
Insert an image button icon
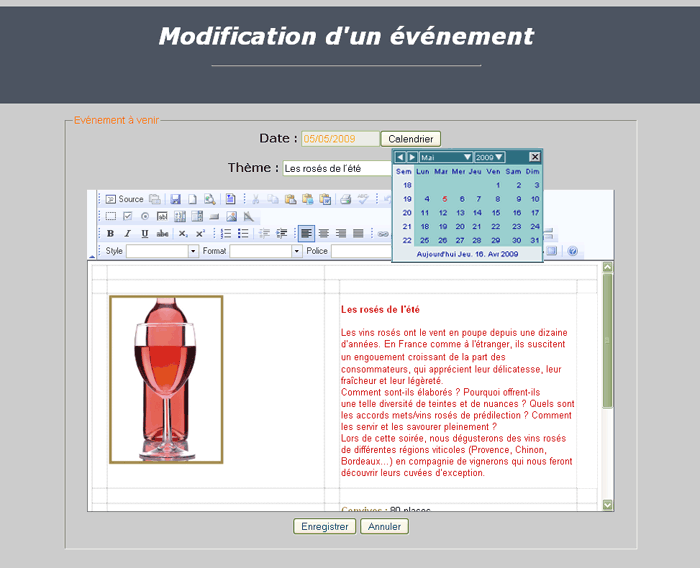(231, 217)
